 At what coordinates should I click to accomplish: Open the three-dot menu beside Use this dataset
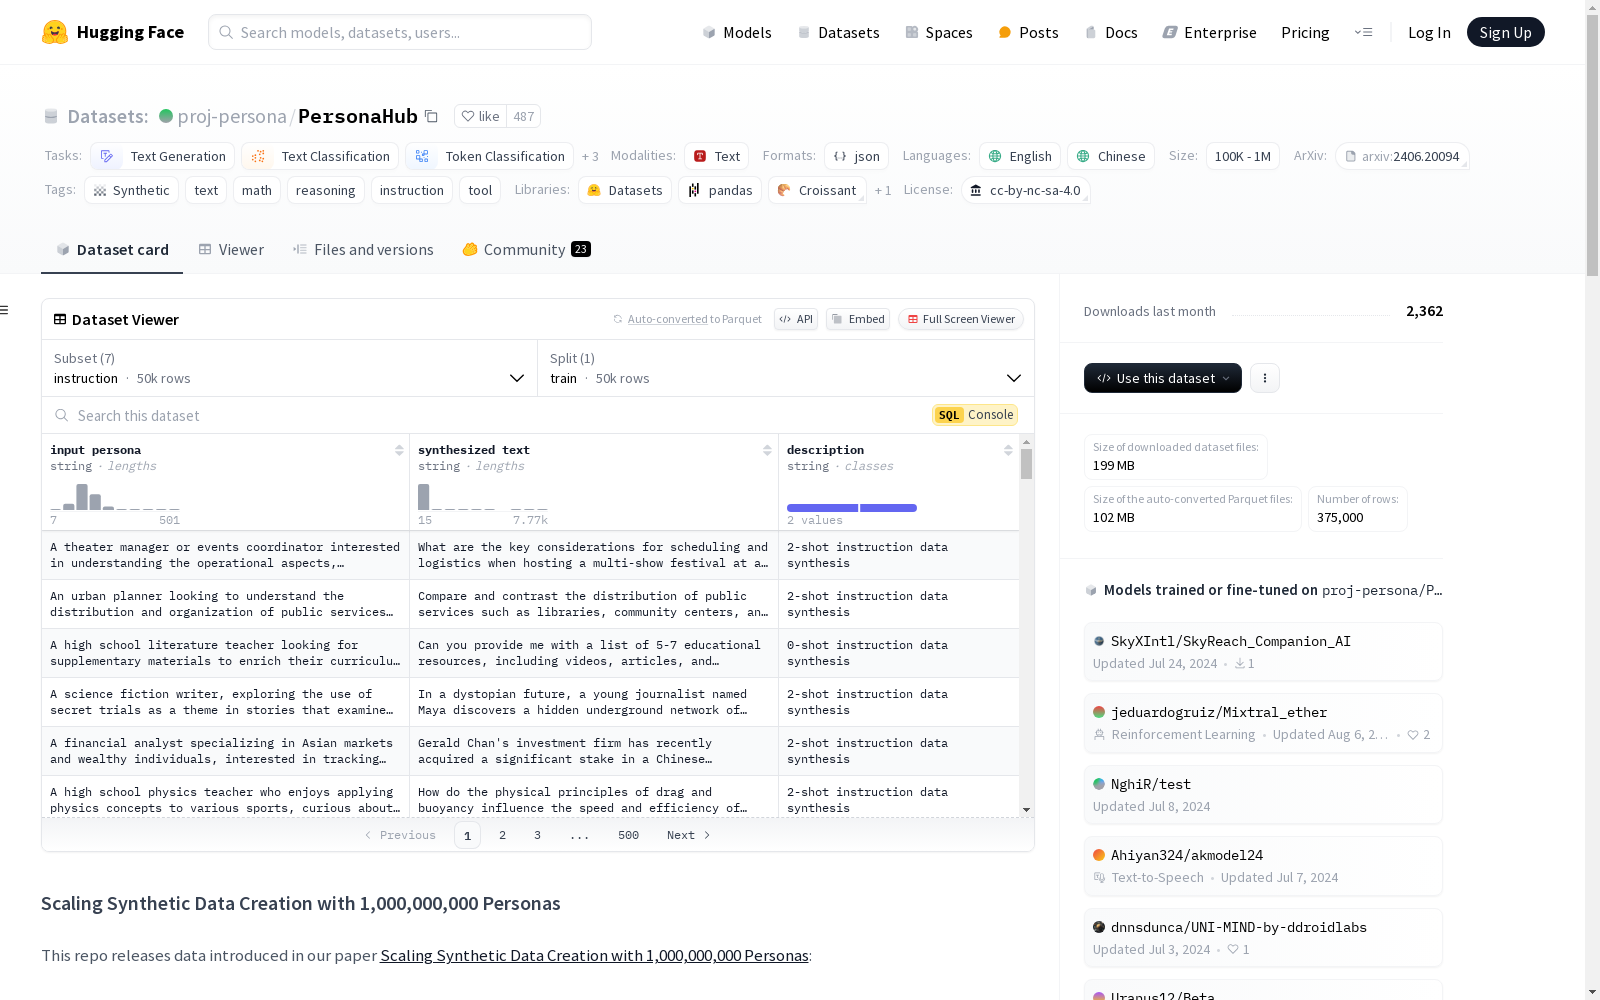click(1265, 378)
